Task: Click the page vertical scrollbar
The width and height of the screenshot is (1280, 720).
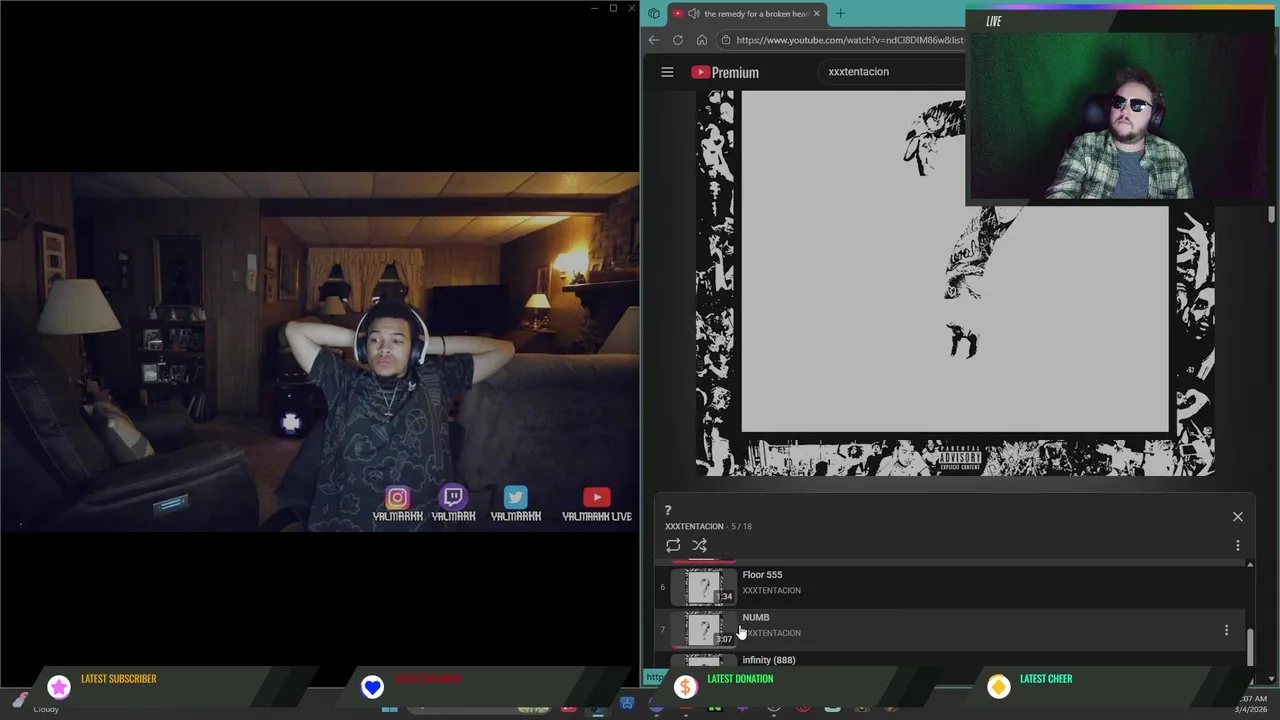Action: (1272, 214)
